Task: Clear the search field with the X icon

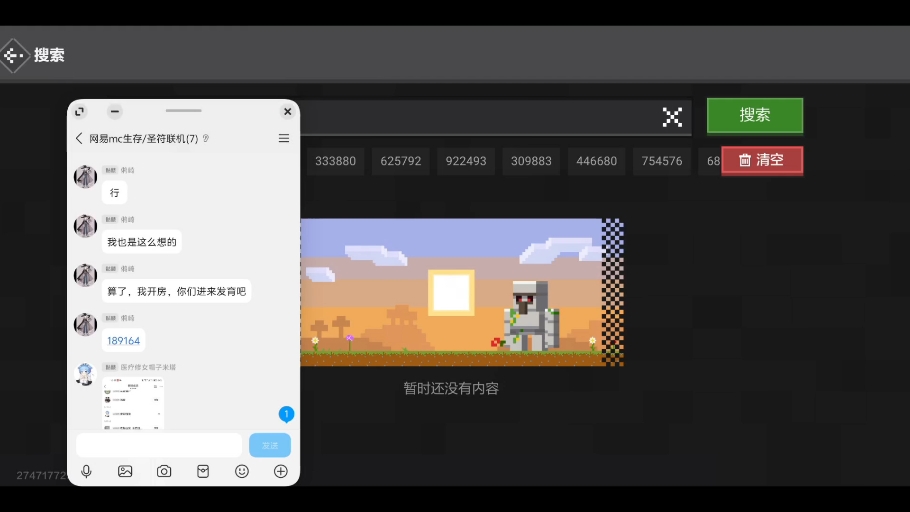Action: pyautogui.click(x=672, y=117)
